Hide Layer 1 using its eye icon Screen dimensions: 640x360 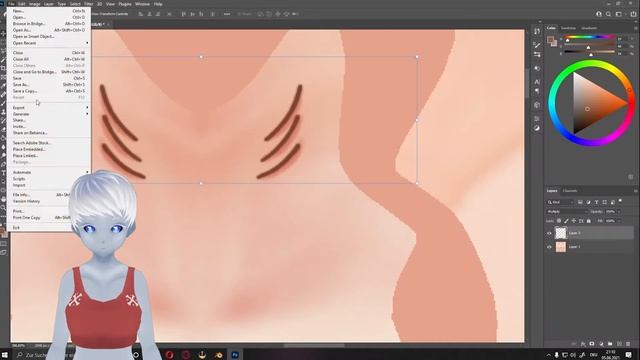pos(549,247)
